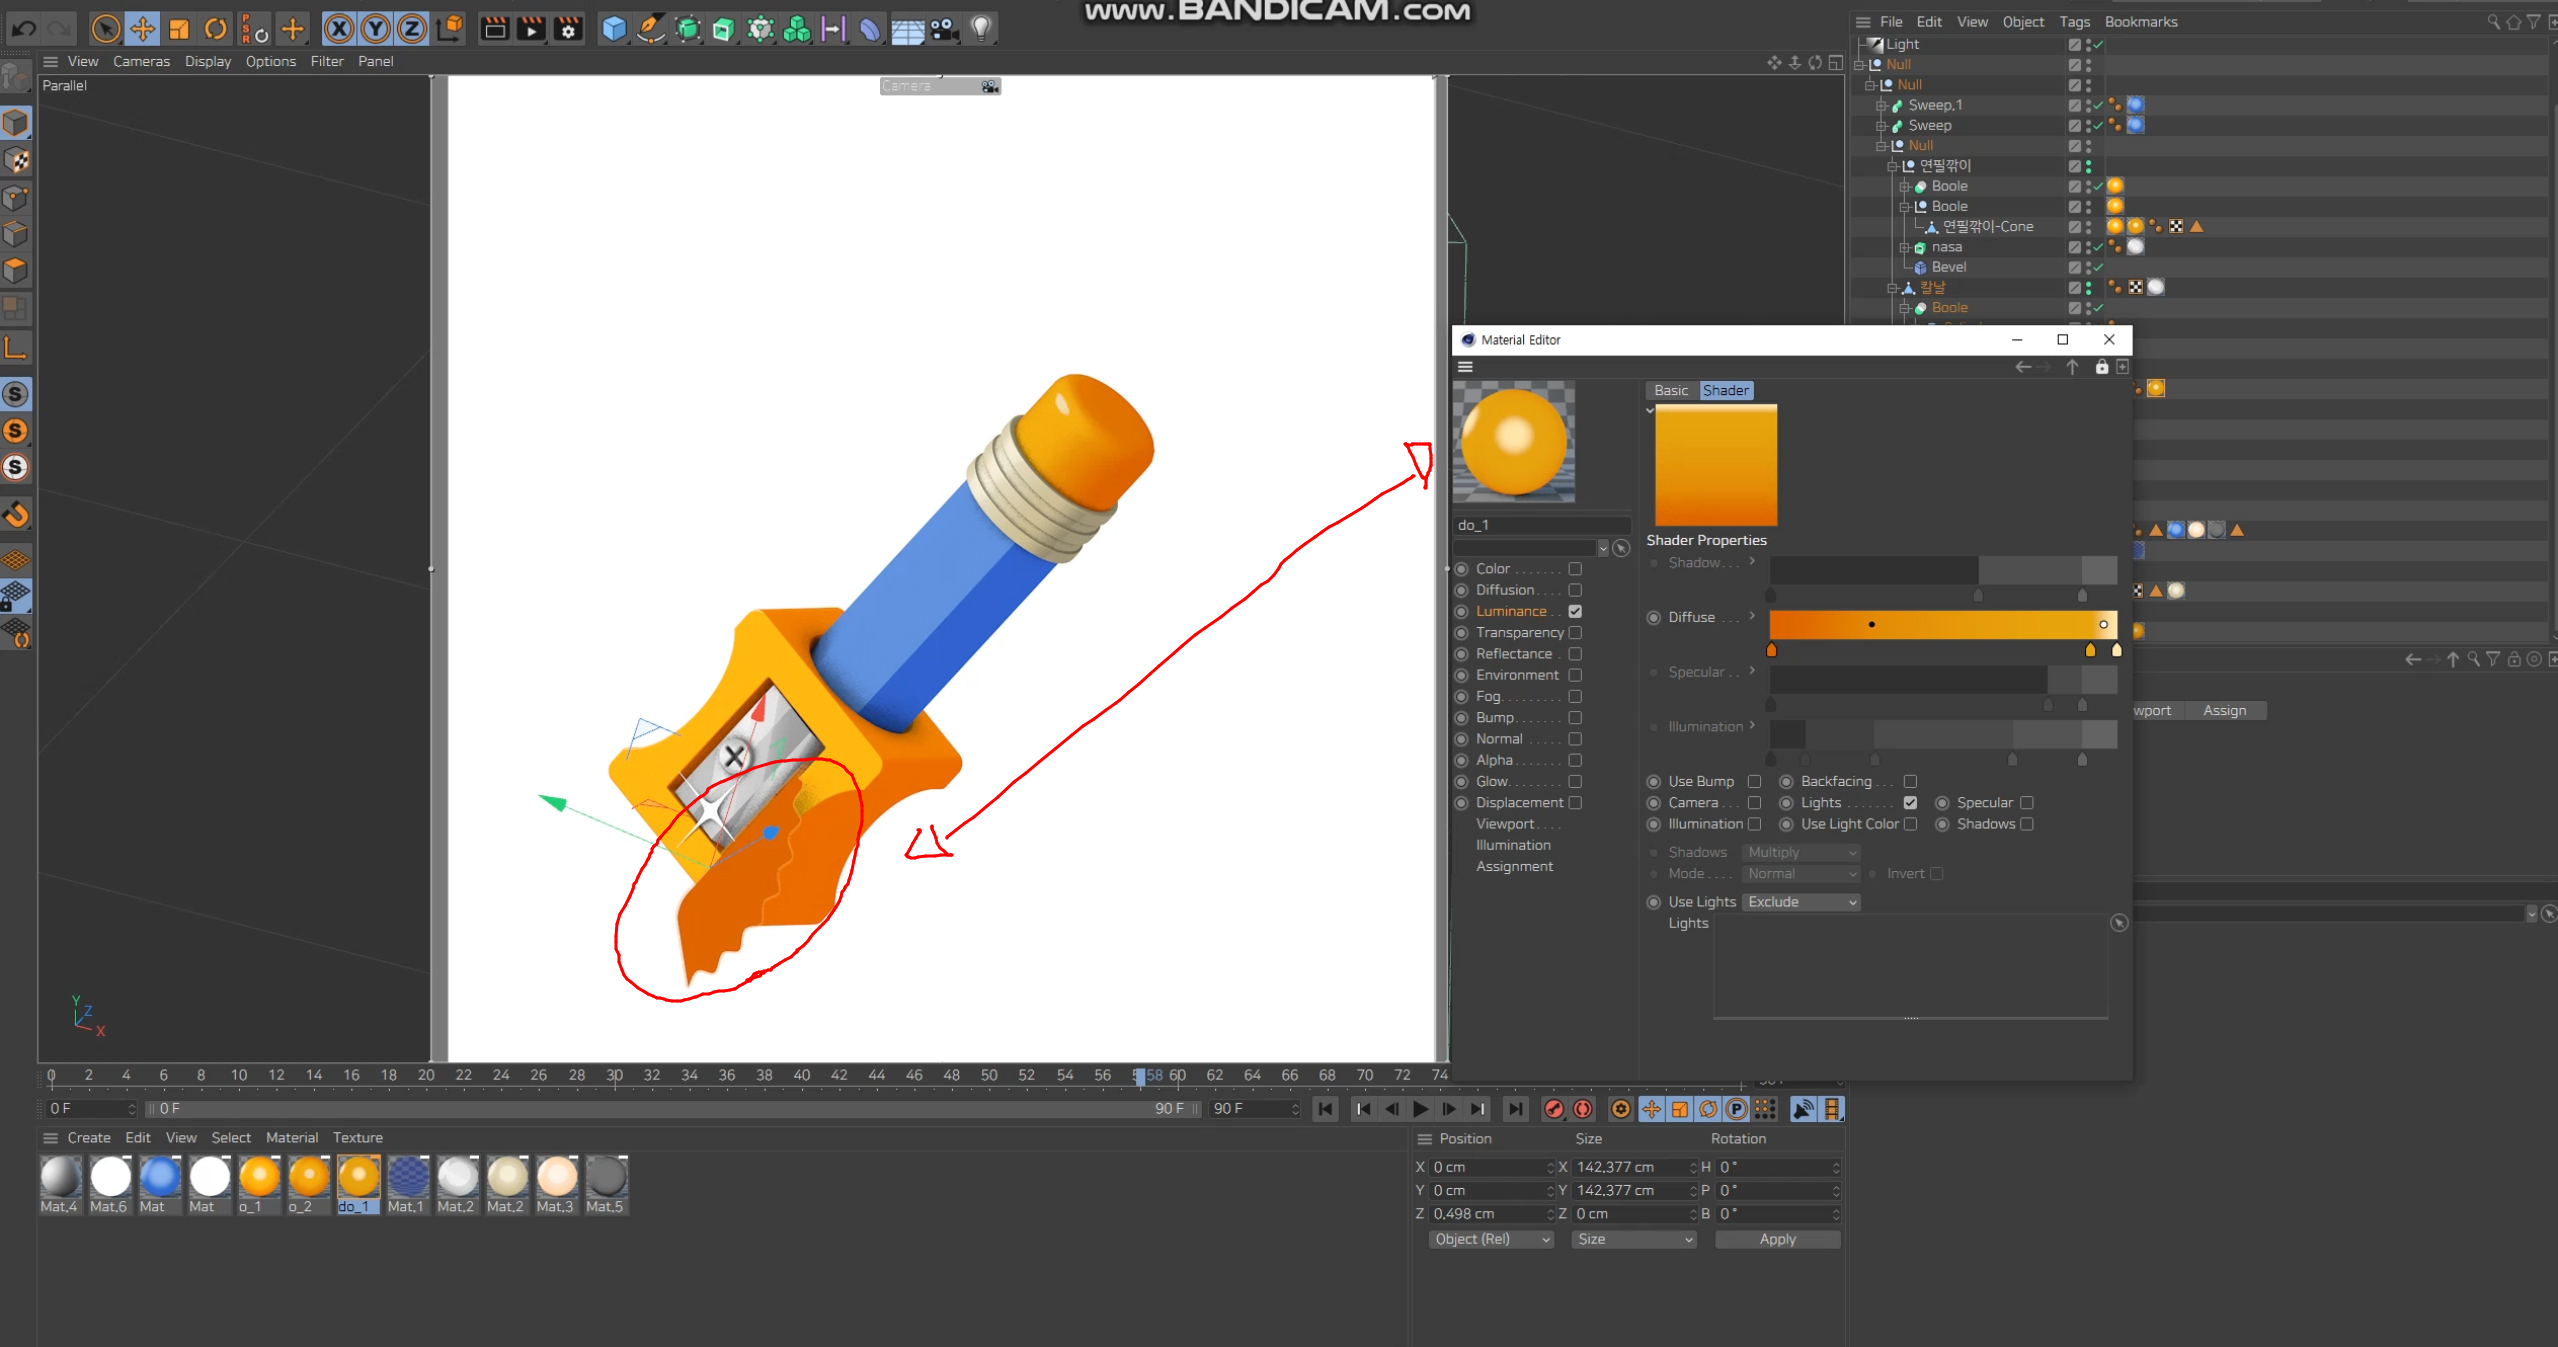This screenshot has width=2558, height=1347.
Task: Open the Illumination material setting
Action: tap(1513, 846)
